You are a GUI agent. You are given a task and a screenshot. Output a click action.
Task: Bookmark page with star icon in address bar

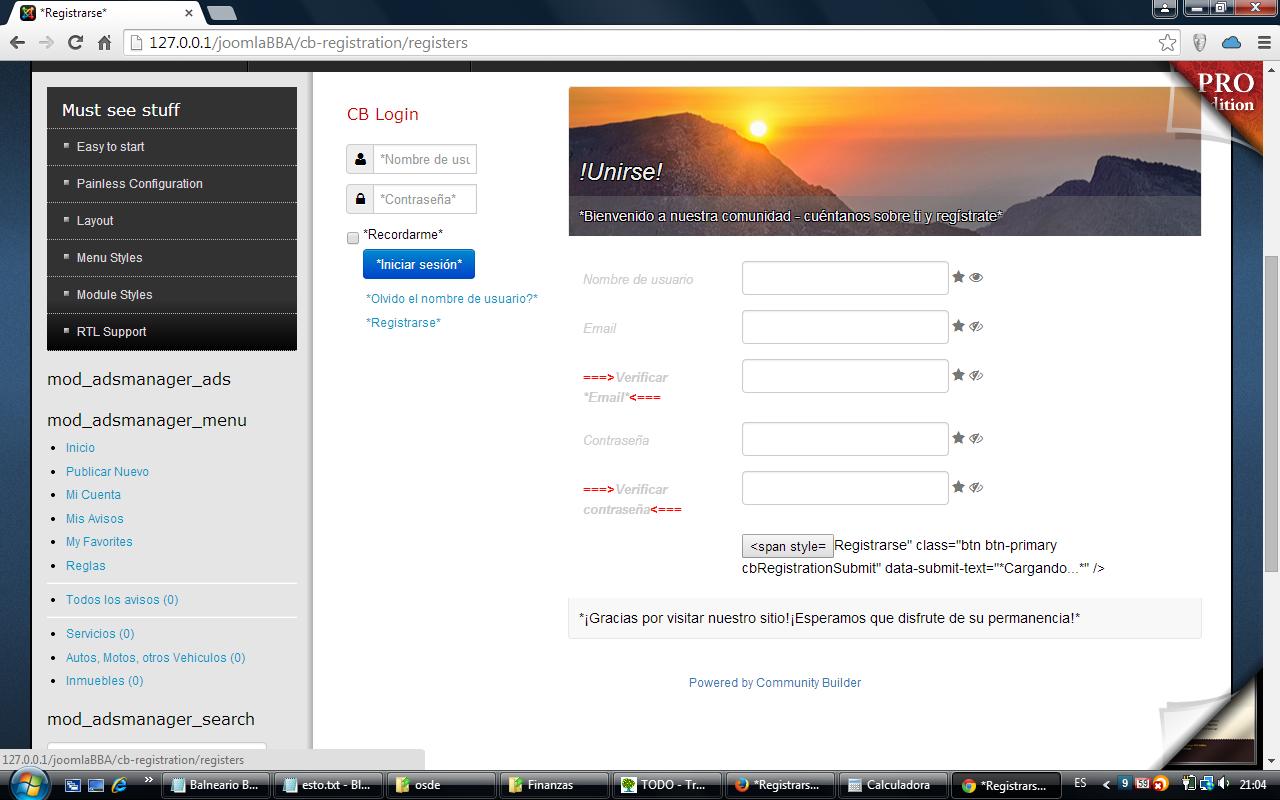[x=1167, y=43]
